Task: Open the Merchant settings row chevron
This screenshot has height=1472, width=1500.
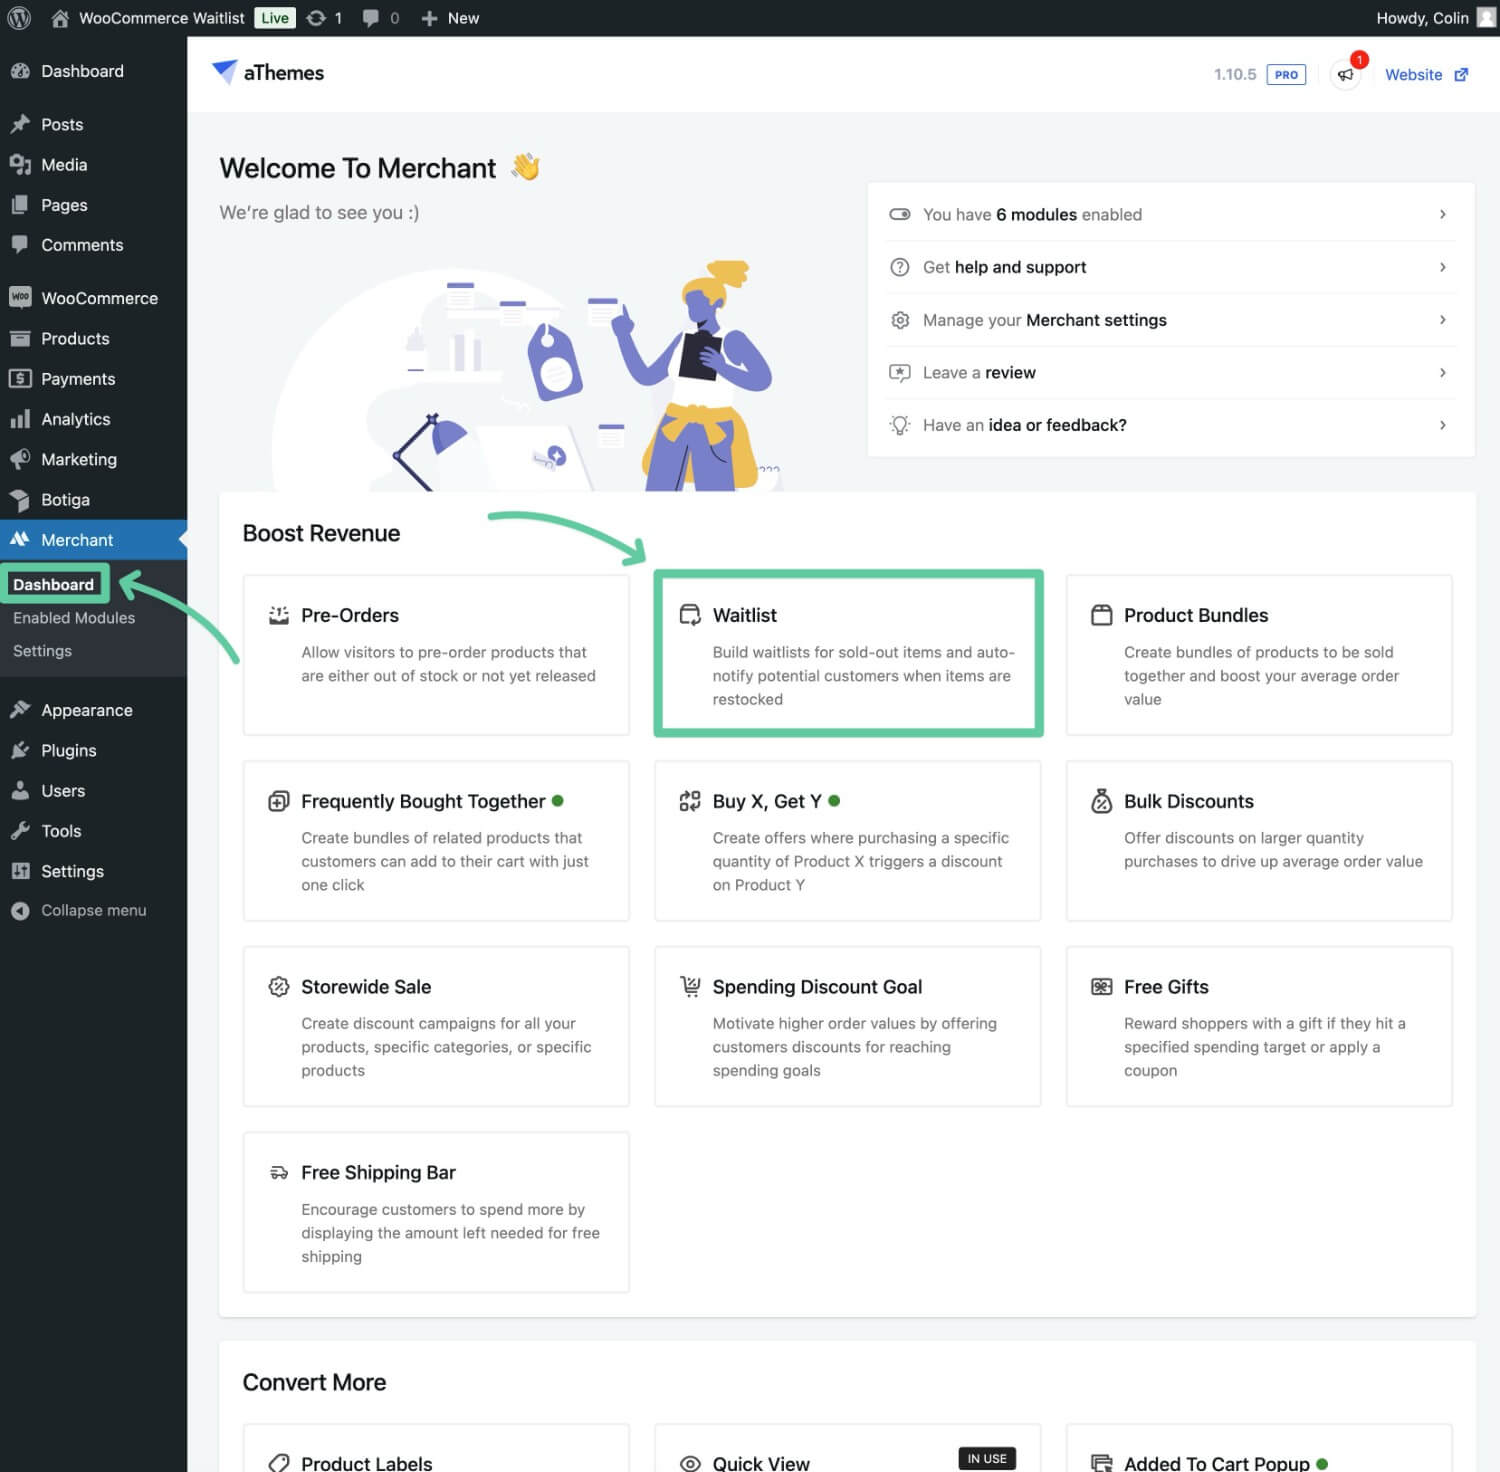Action: coord(1442,320)
